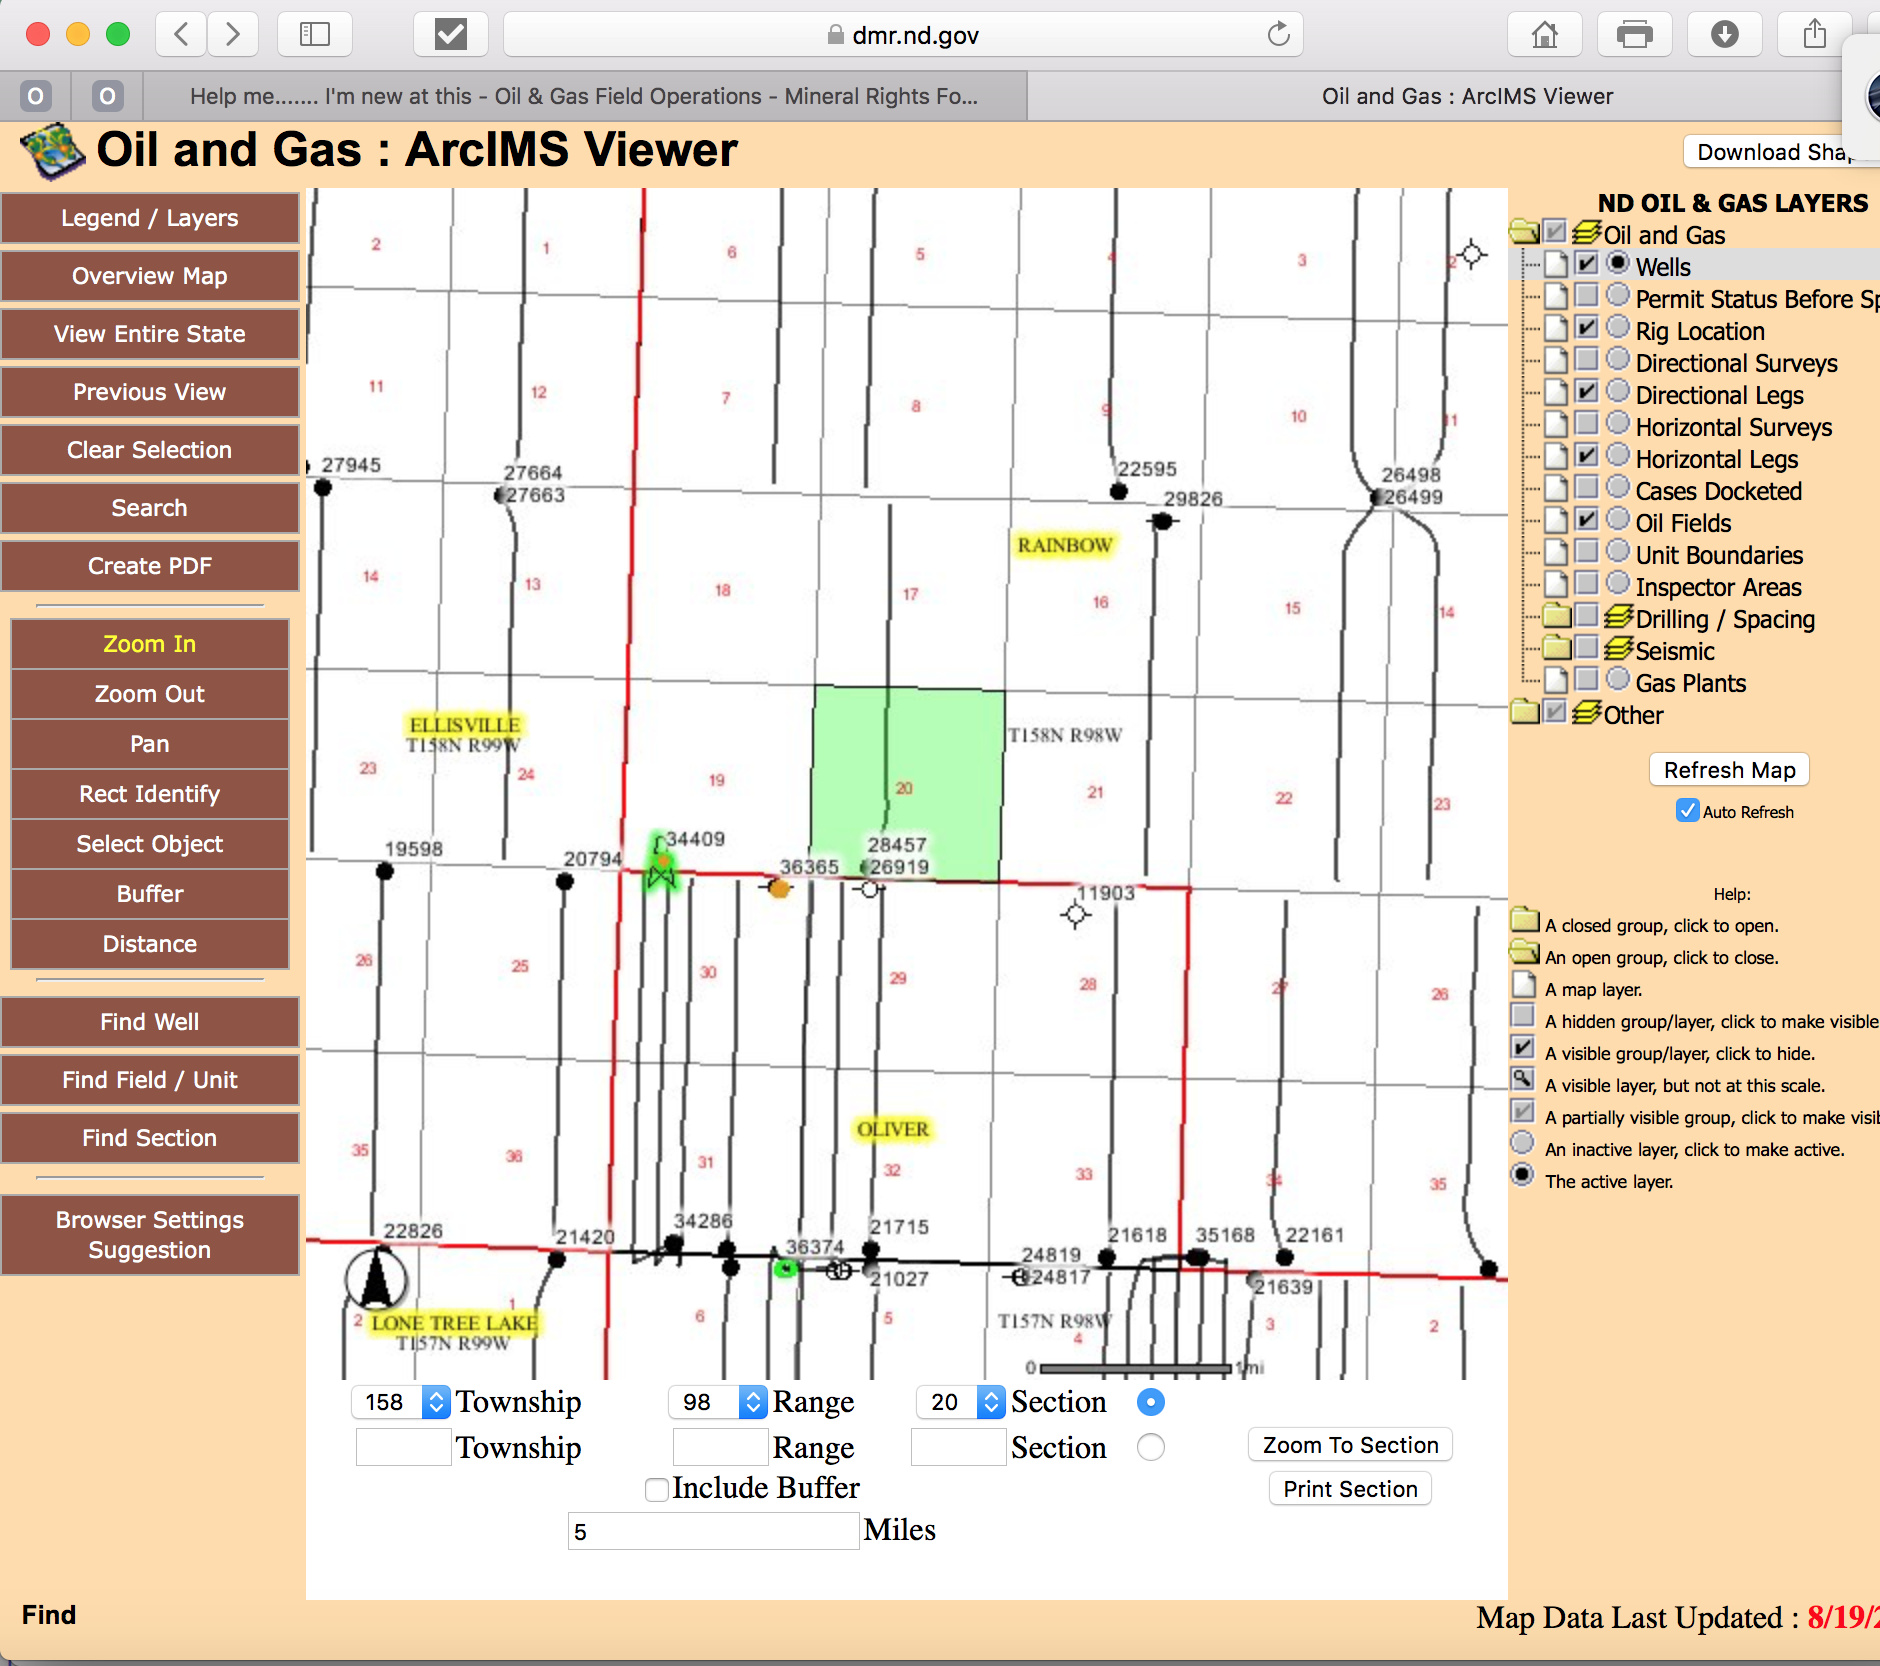Click the browser back arrow

click(x=182, y=35)
